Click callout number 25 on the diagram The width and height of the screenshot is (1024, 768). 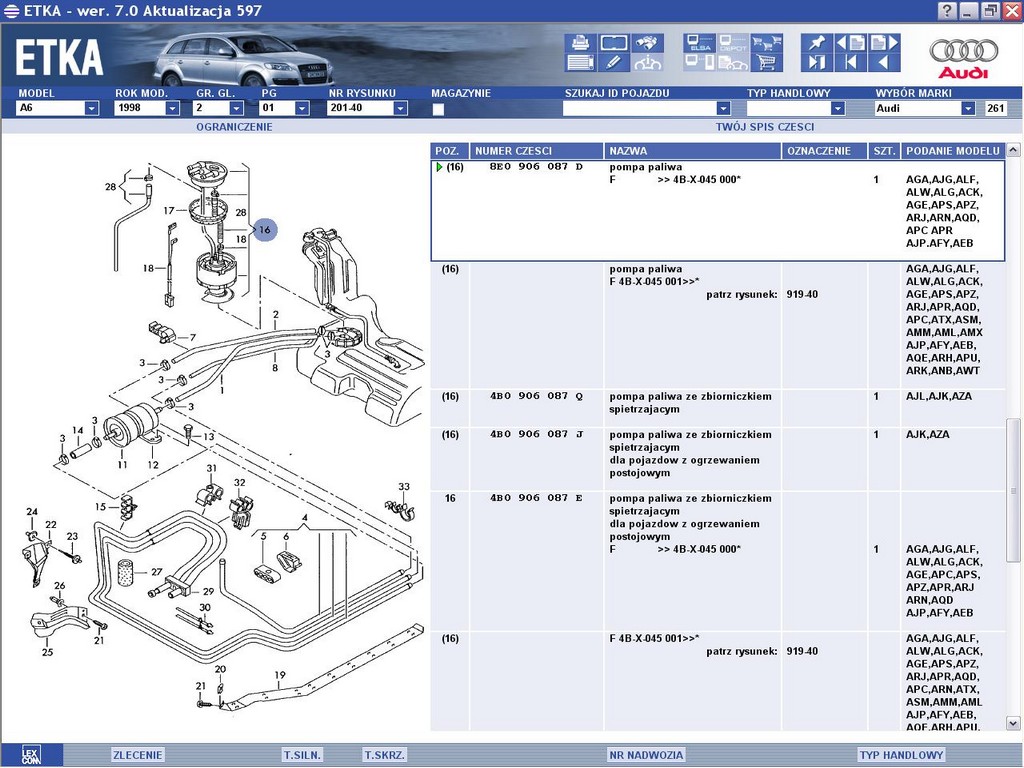click(48, 652)
